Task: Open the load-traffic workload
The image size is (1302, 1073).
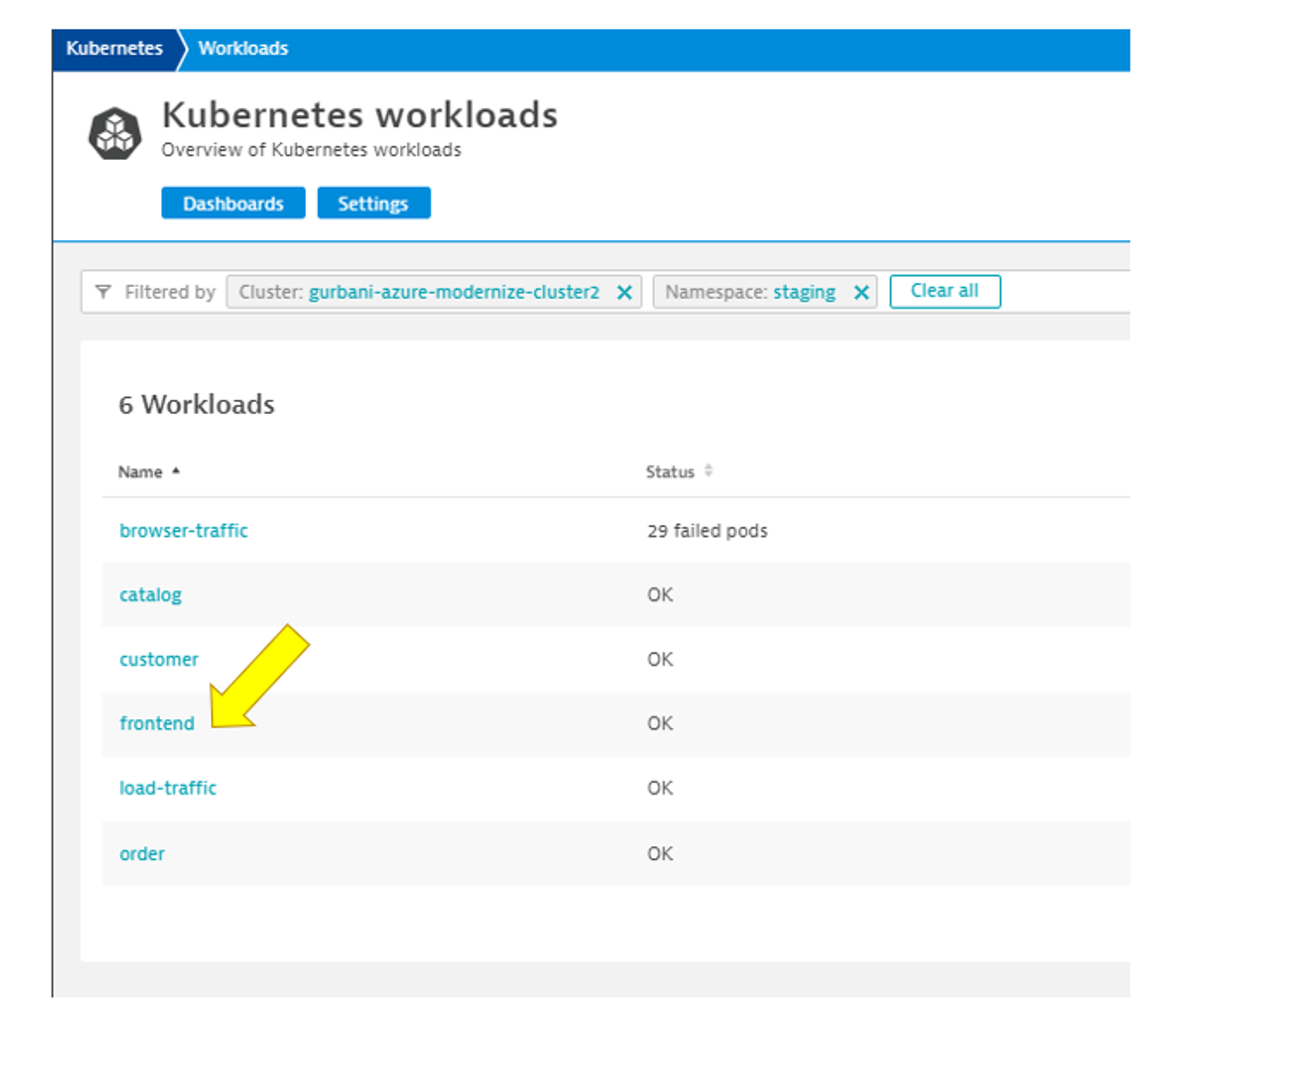Action: pos(167,788)
